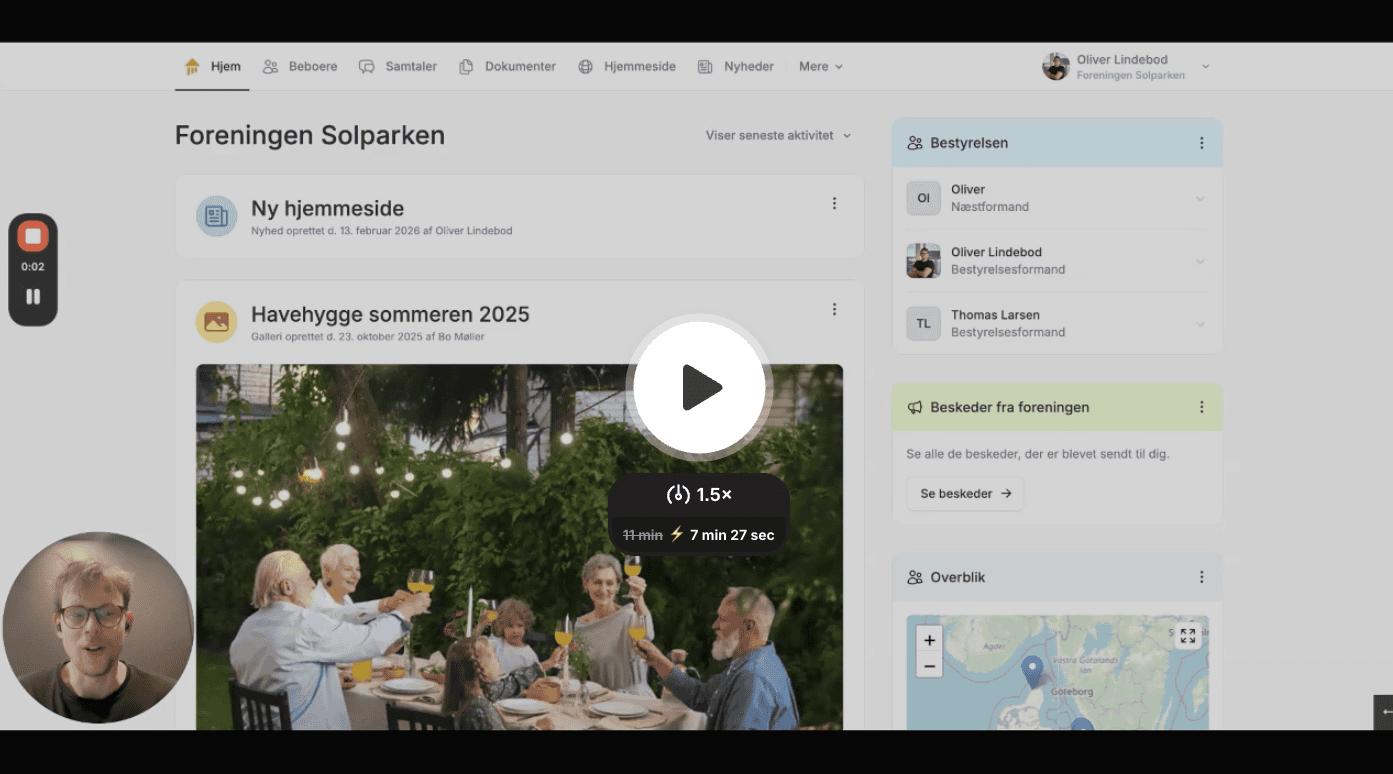Play the video with center play button
Viewport: 1393px width, 774px height.
pos(700,387)
